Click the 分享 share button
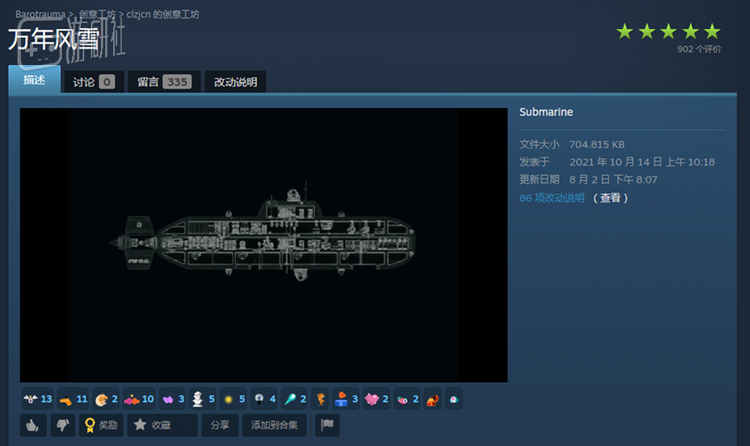The image size is (750, 446). pyautogui.click(x=220, y=425)
